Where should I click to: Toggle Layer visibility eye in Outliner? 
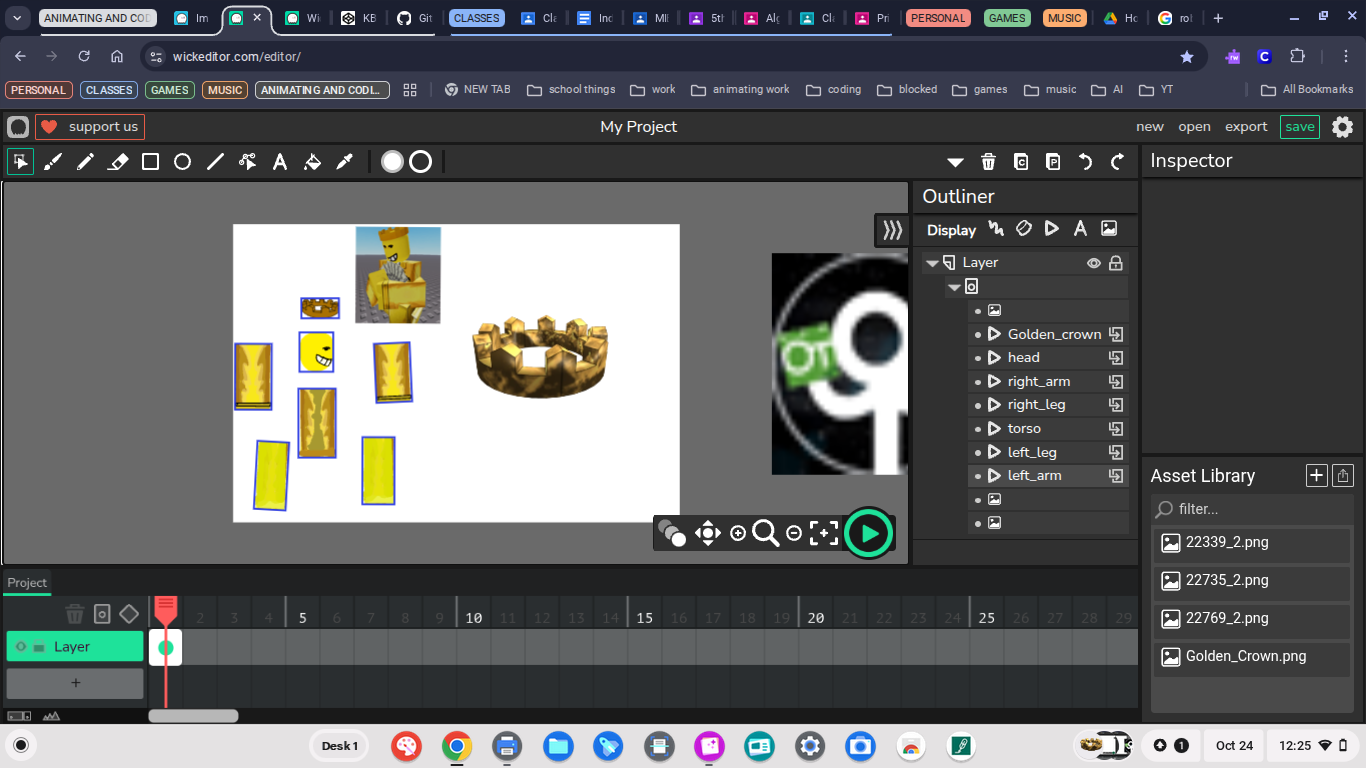[1094, 263]
